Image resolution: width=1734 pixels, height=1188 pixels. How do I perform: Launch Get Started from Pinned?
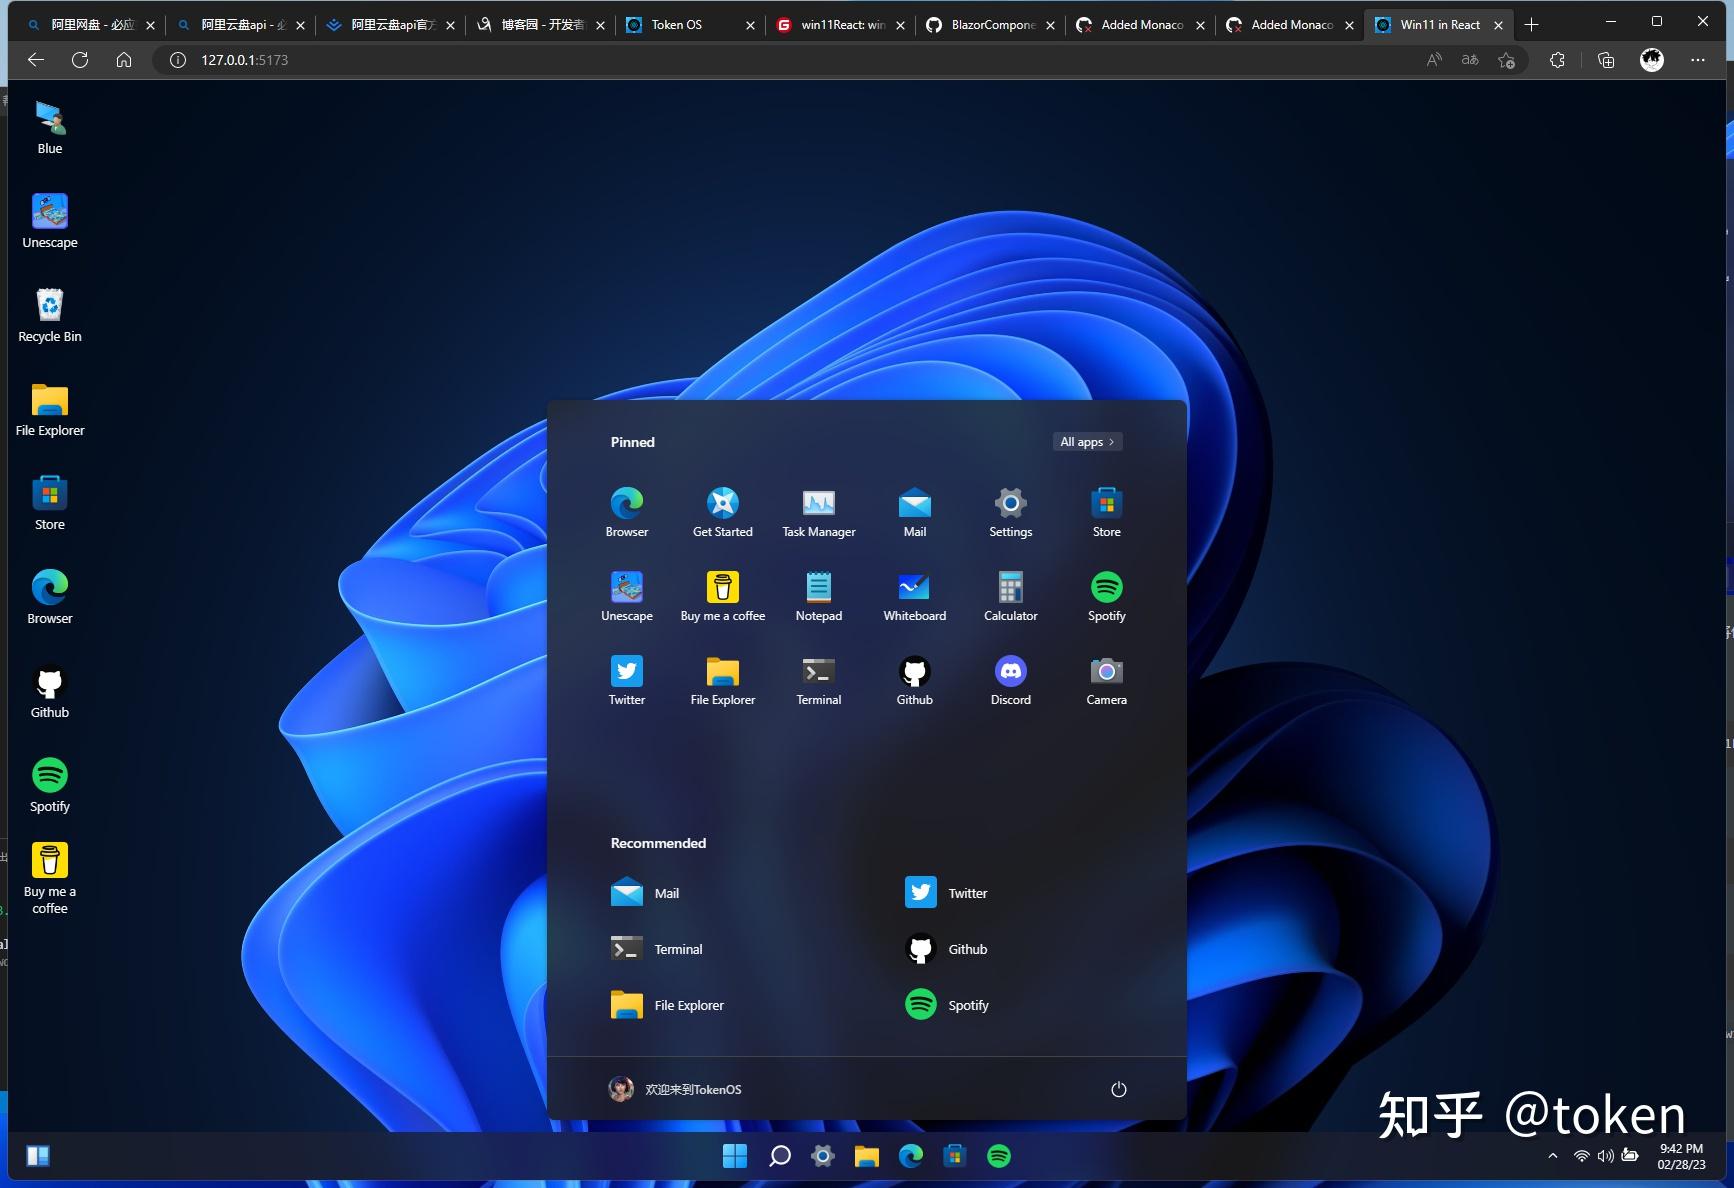pos(723,512)
